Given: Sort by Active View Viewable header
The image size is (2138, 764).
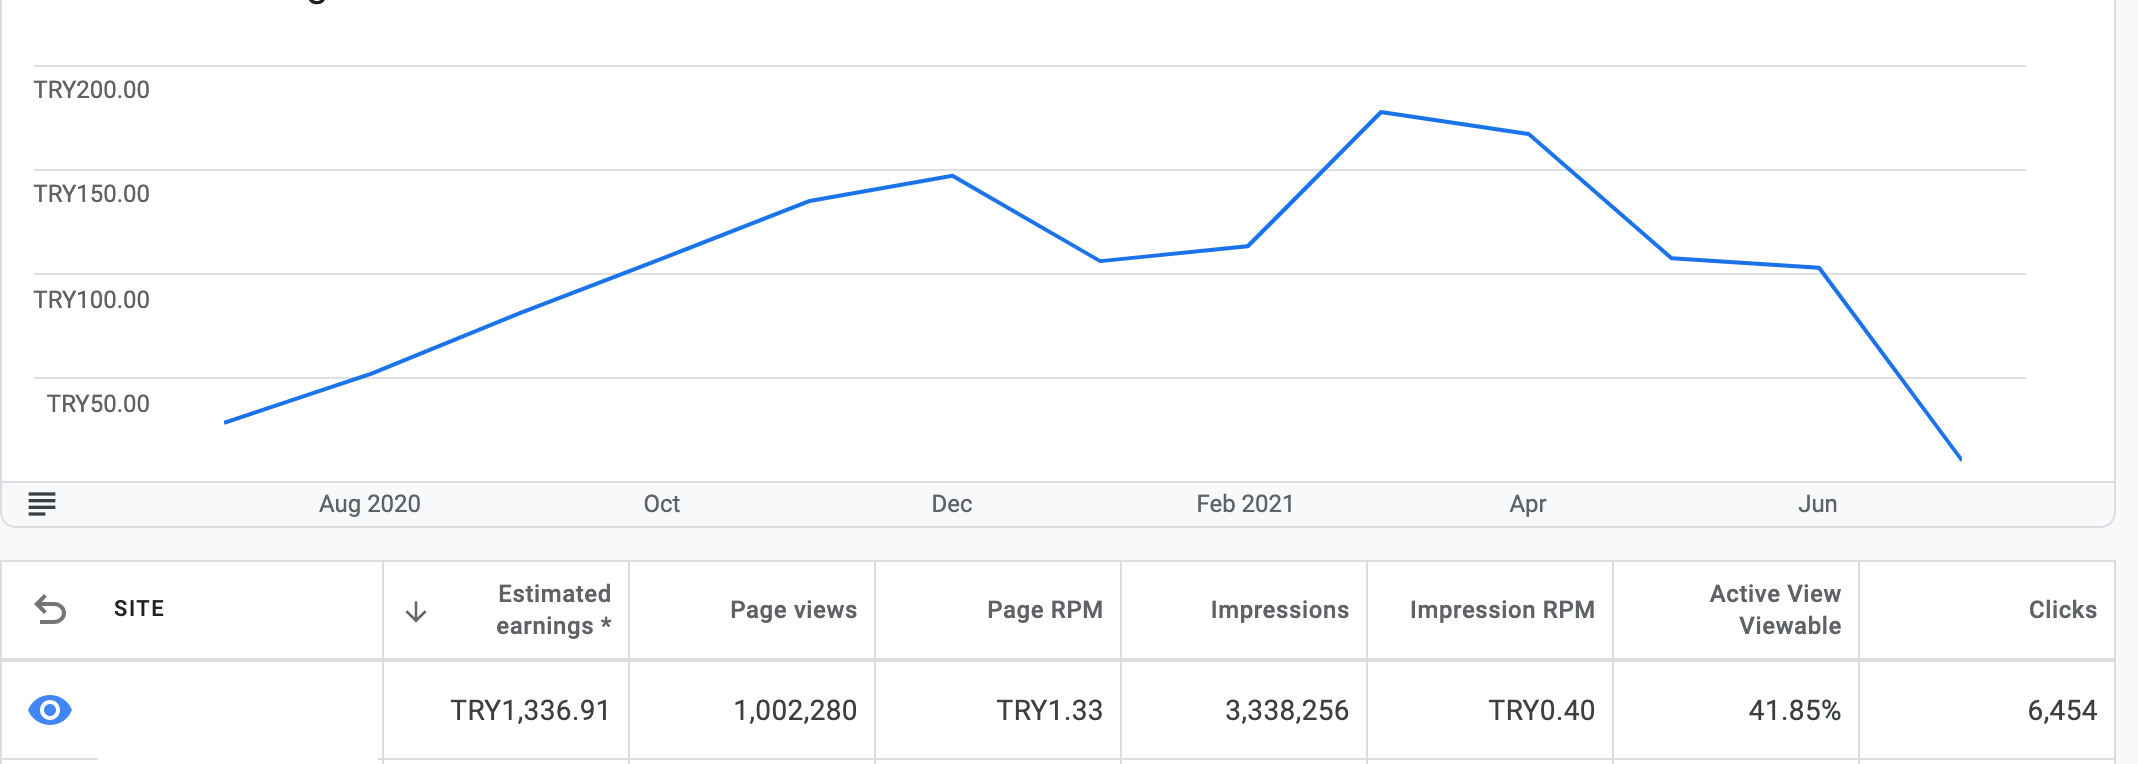Looking at the screenshot, I should (x=1775, y=610).
